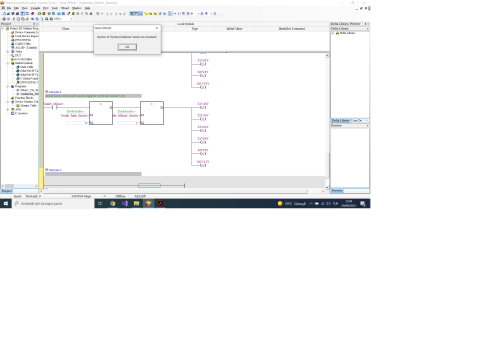Expand the Delta Library tree node

333,33
